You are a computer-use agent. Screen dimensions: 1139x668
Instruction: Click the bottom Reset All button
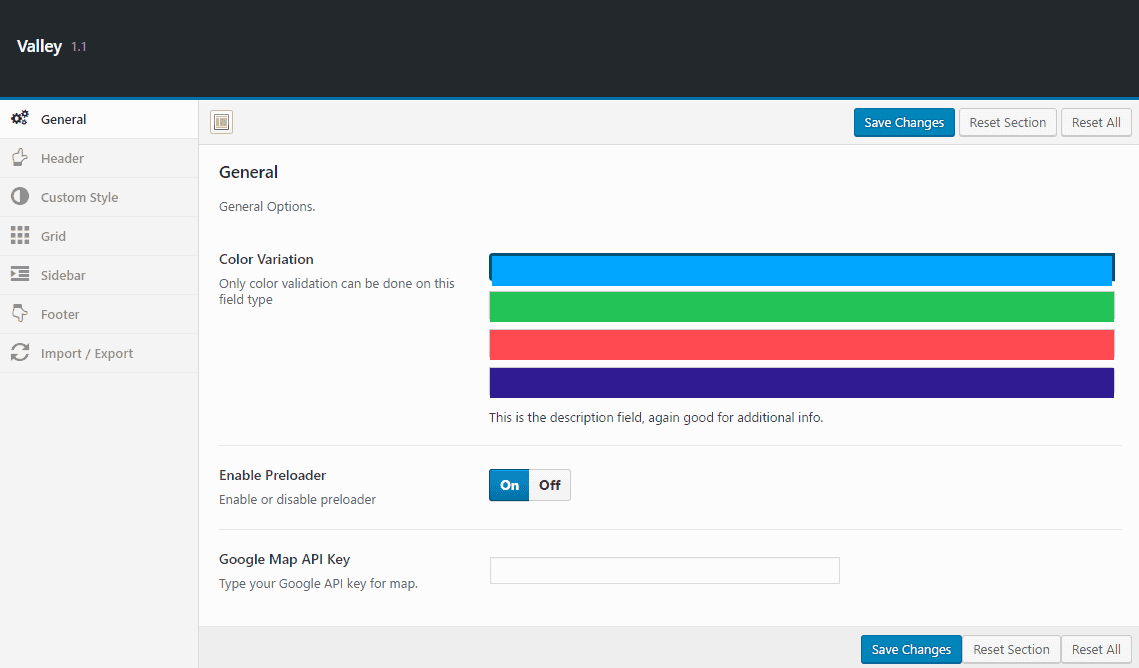[x=1096, y=649]
